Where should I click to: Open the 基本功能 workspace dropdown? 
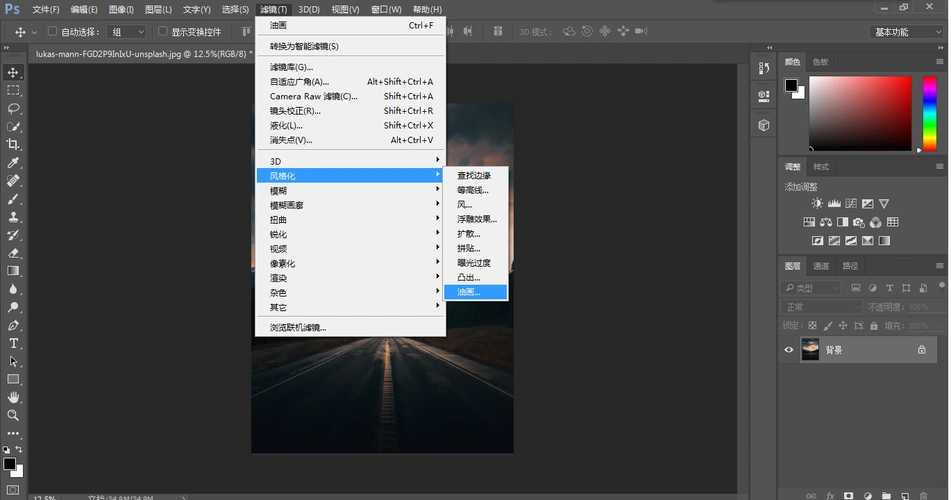(x=904, y=32)
